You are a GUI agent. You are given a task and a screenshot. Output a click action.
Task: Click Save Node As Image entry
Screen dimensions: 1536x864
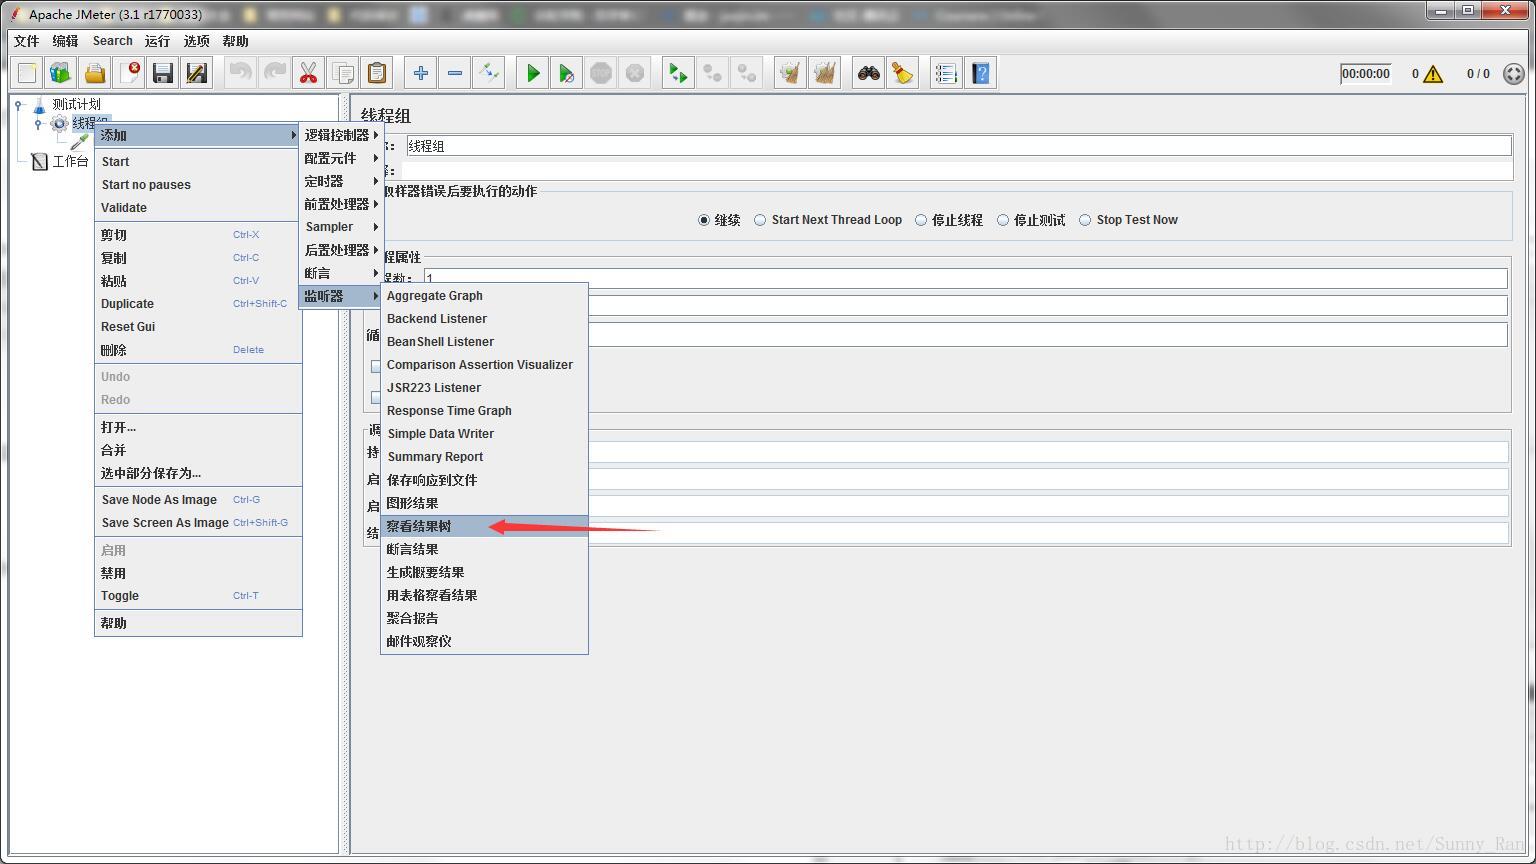pos(198,500)
